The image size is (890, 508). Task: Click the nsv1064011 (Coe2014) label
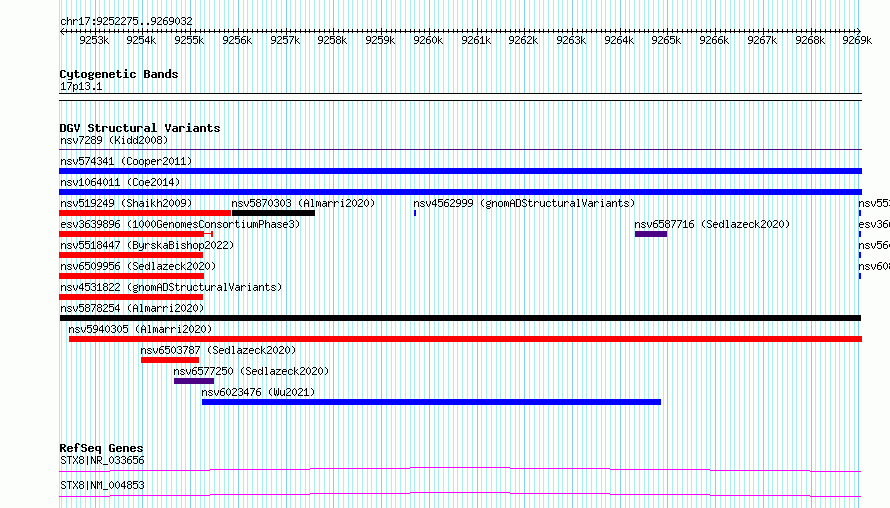click(120, 182)
